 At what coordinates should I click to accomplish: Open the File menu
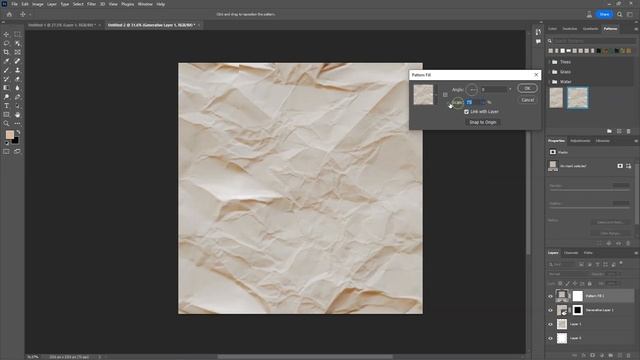pos(14,4)
